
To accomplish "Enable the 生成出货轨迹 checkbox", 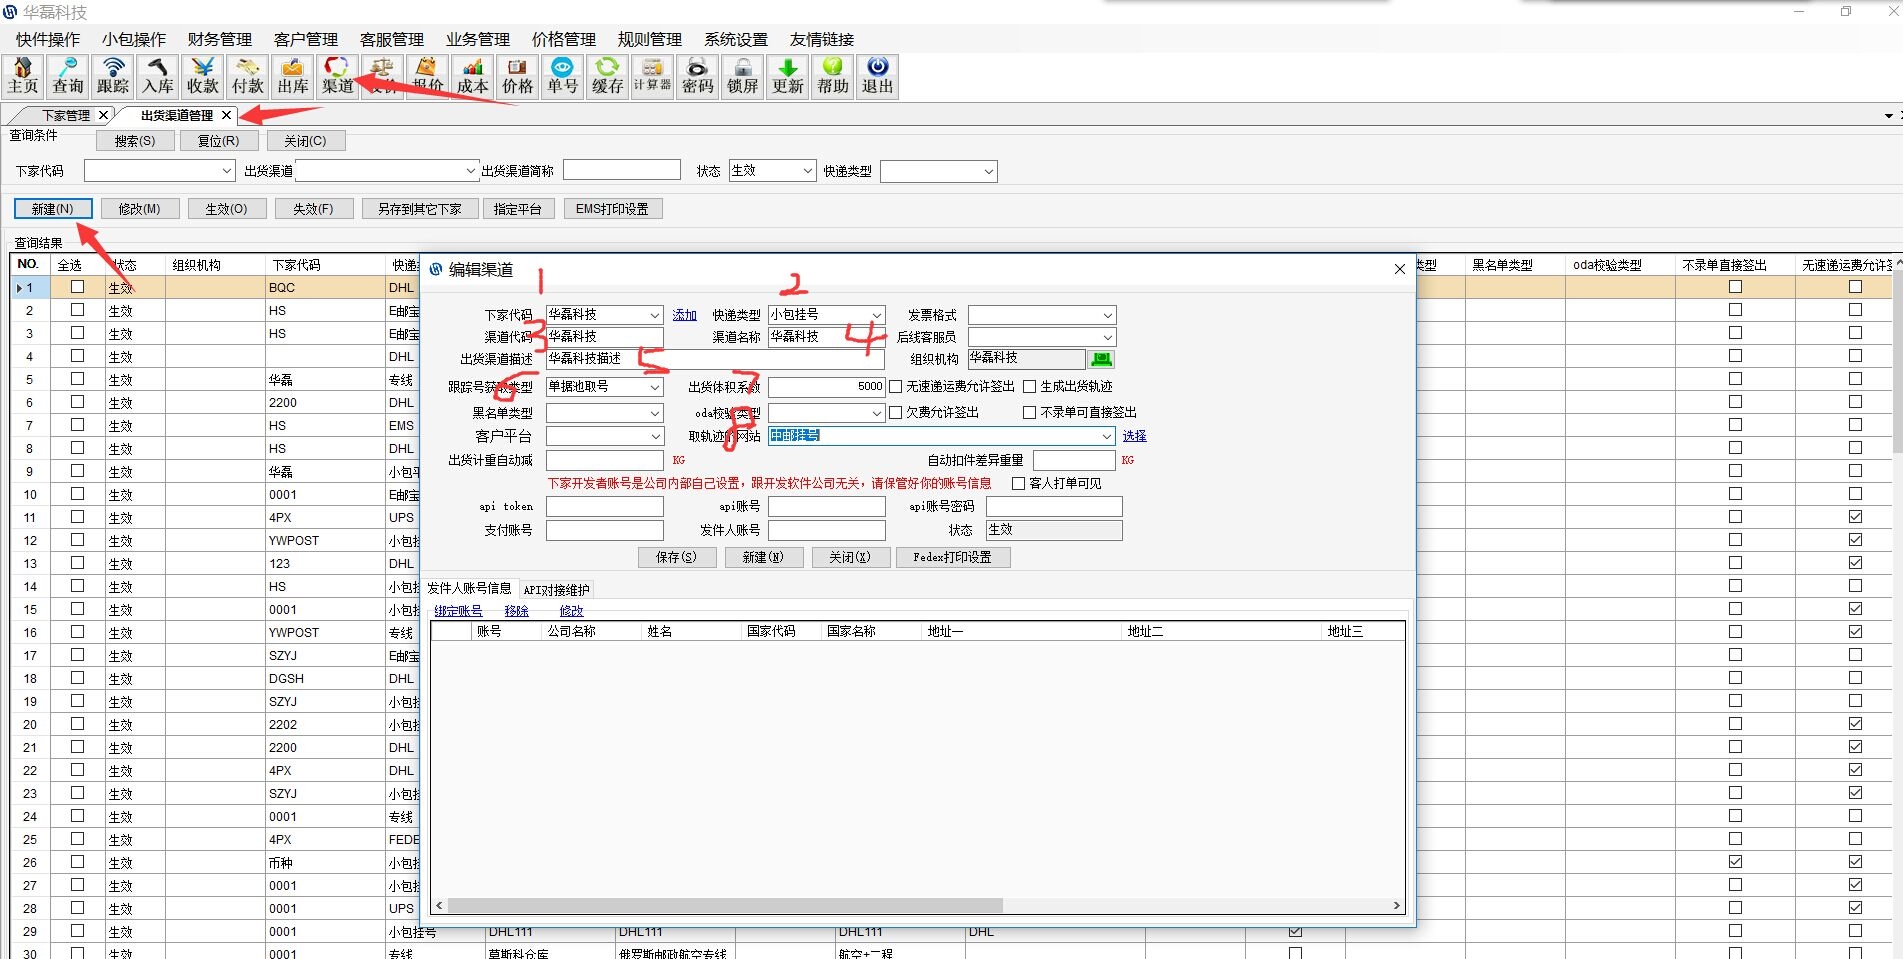I will tap(1029, 387).
